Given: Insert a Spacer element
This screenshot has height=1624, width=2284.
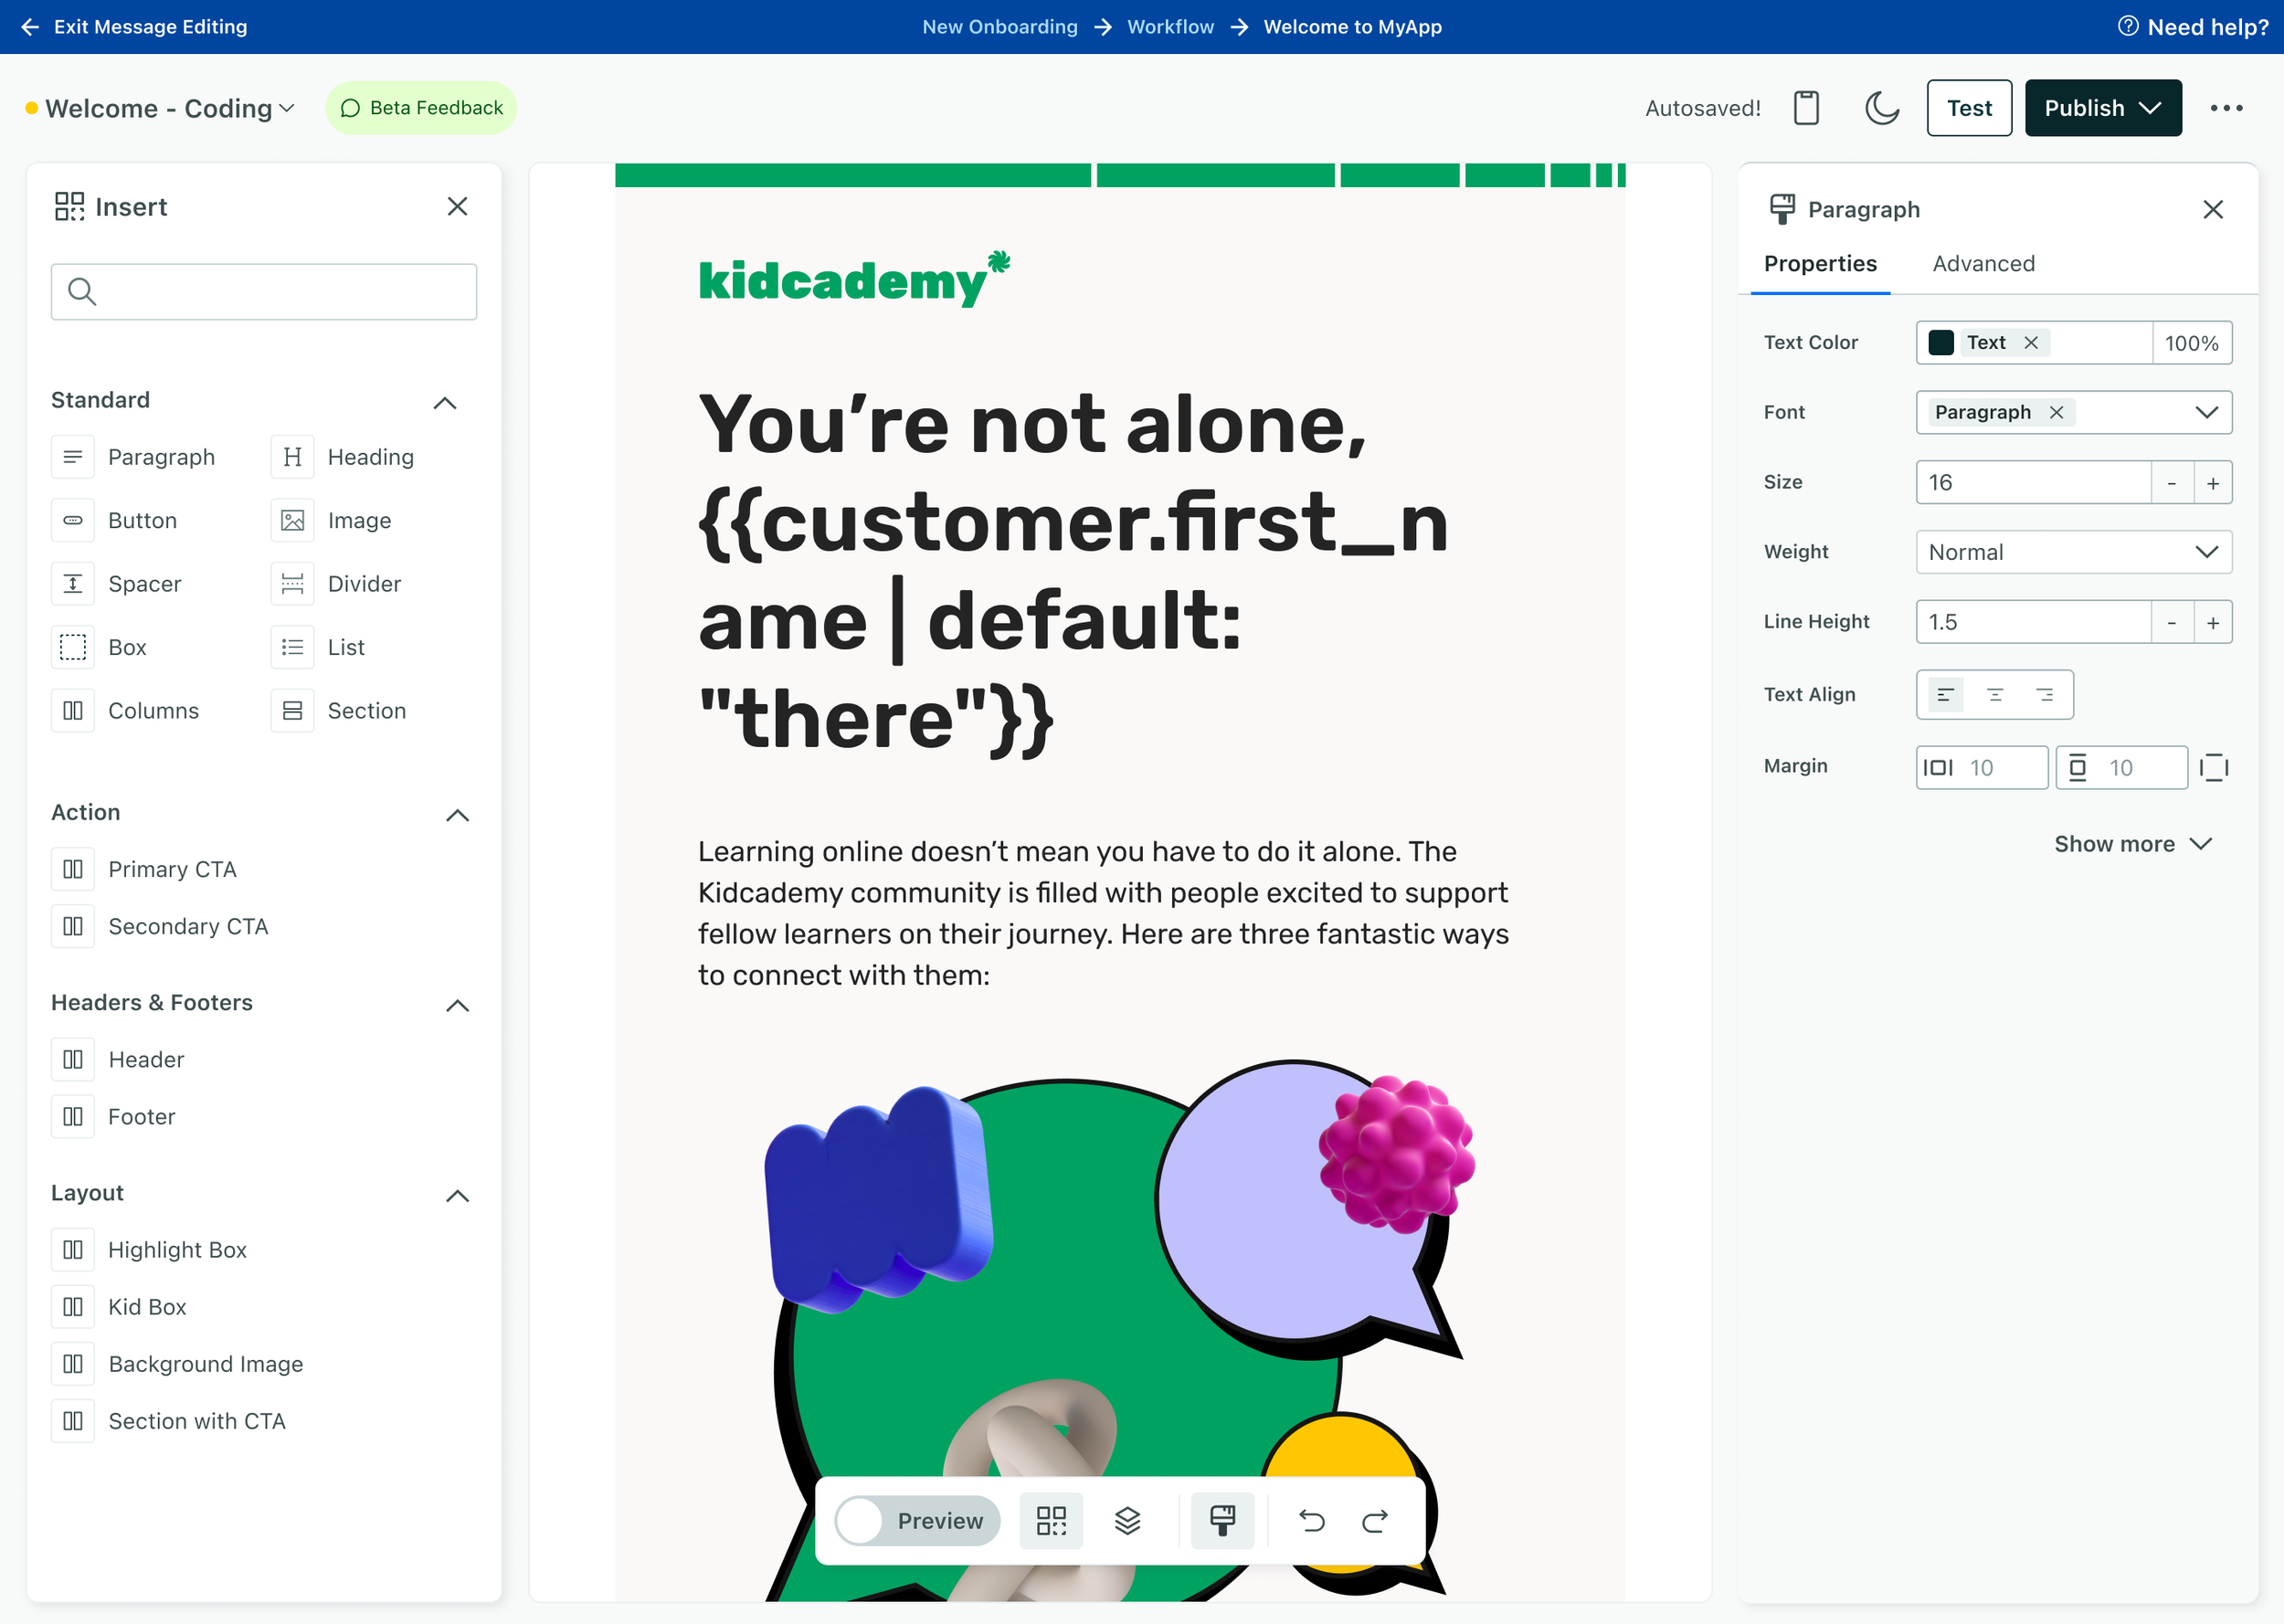Looking at the screenshot, I should (x=117, y=584).
